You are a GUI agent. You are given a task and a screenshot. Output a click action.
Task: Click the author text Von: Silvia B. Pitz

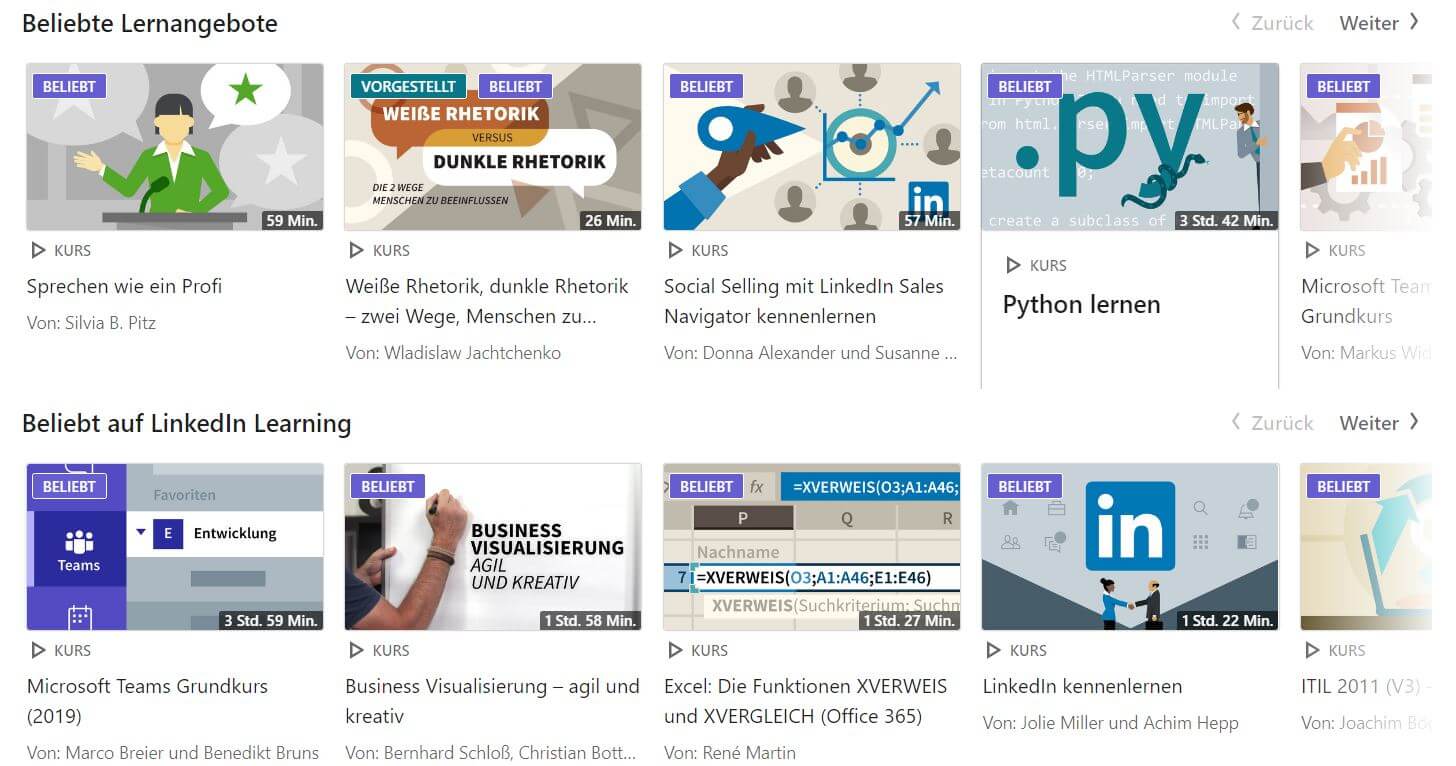tap(91, 323)
